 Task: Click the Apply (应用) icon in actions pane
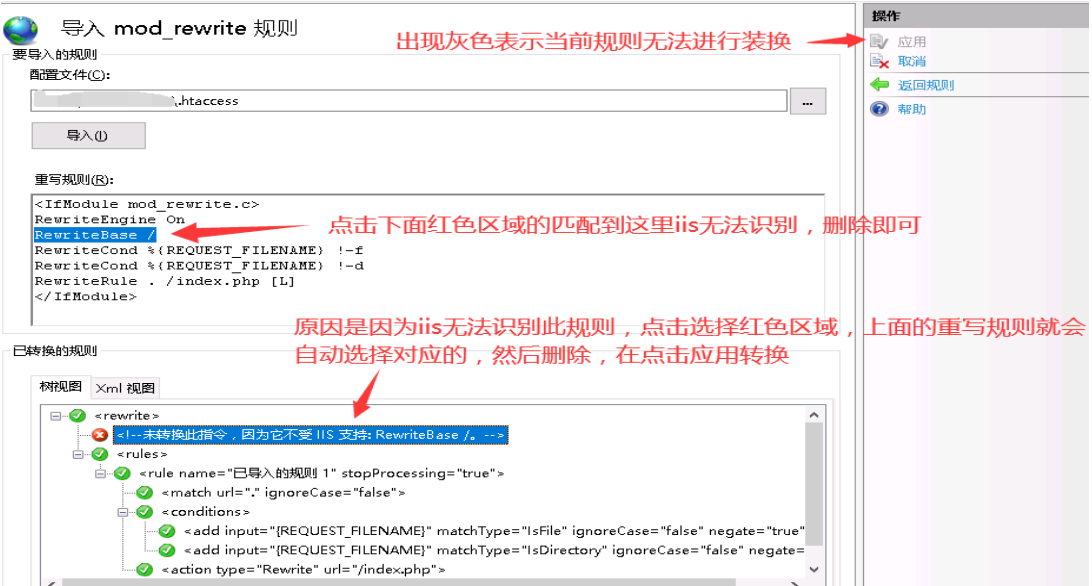click(879, 42)
